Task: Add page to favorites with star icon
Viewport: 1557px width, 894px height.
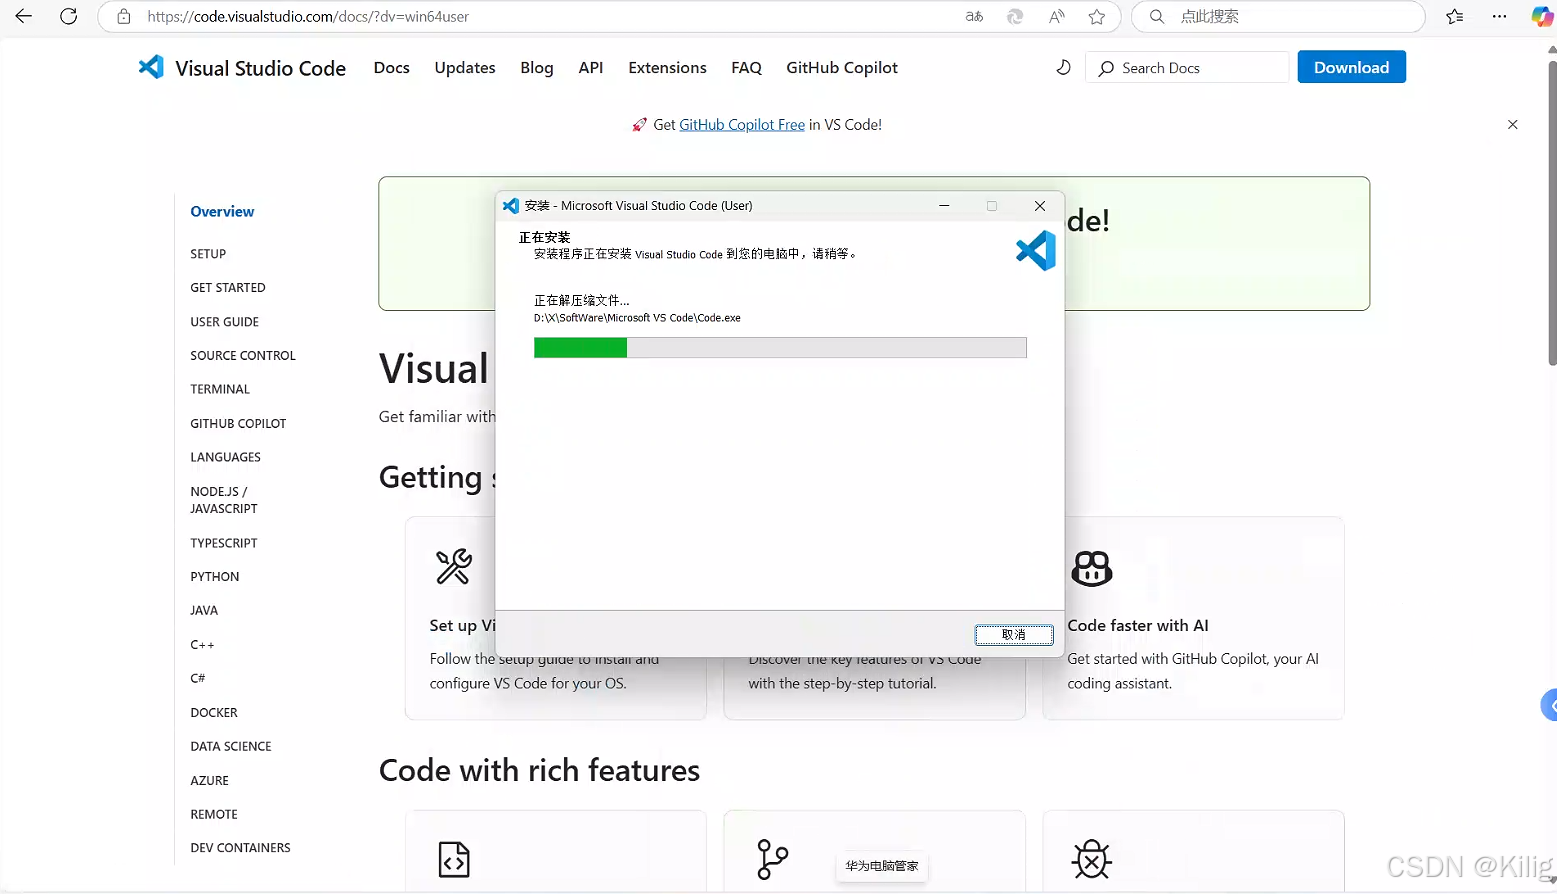Action: coord(1097,16)
